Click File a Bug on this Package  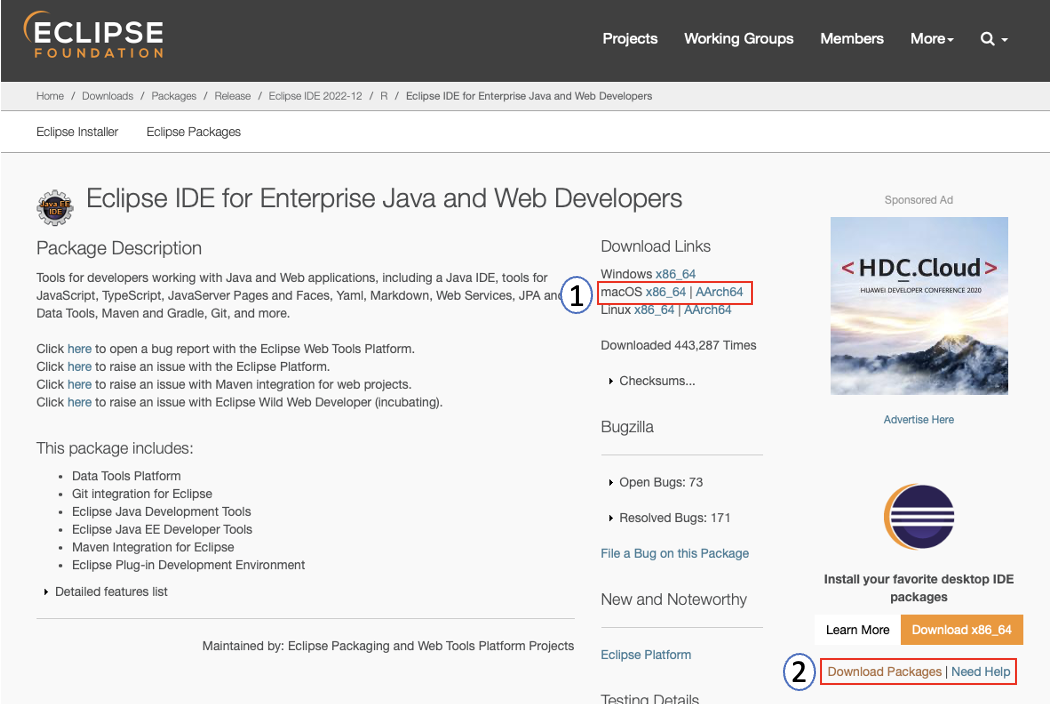coord(675,553)
